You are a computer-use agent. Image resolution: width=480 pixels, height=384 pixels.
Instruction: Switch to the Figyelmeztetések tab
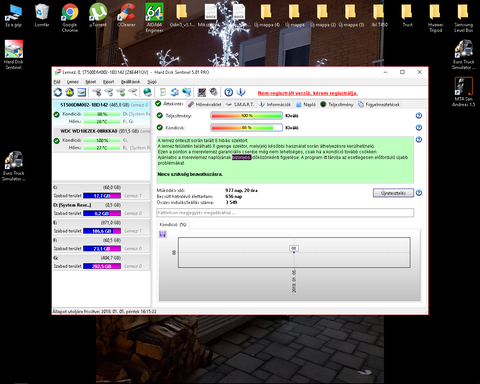[x=379, y=104]
